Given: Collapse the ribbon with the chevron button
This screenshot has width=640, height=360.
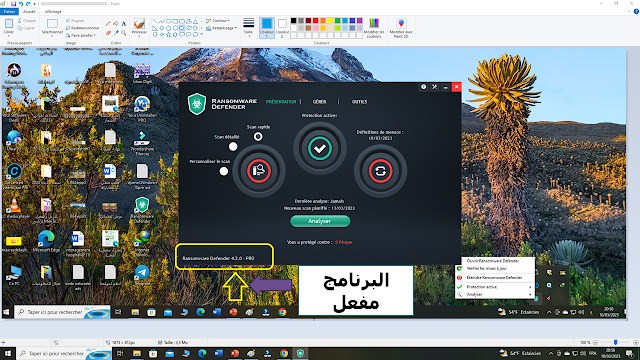Looking at the screenshot, I should pos(629,11).
